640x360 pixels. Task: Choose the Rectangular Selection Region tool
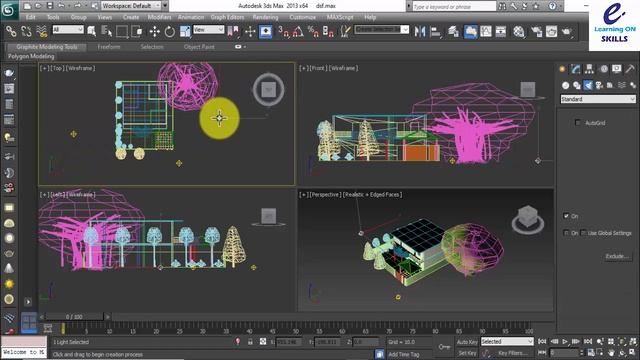(x=122, y=31)
